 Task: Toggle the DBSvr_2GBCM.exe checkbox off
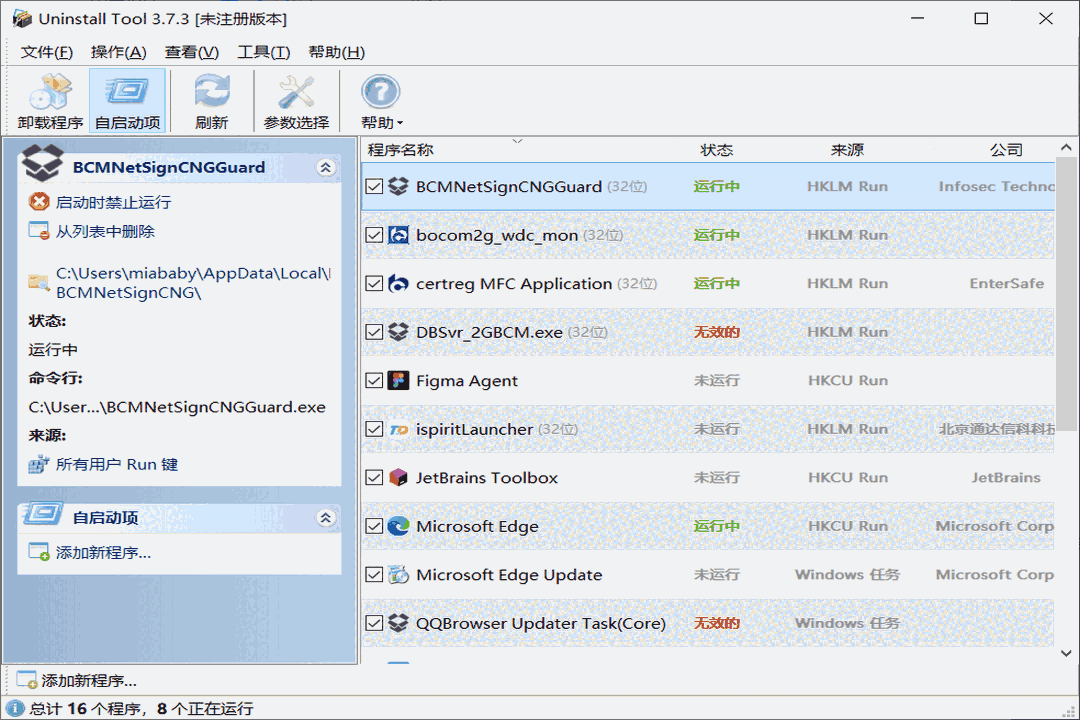point(374,331)
